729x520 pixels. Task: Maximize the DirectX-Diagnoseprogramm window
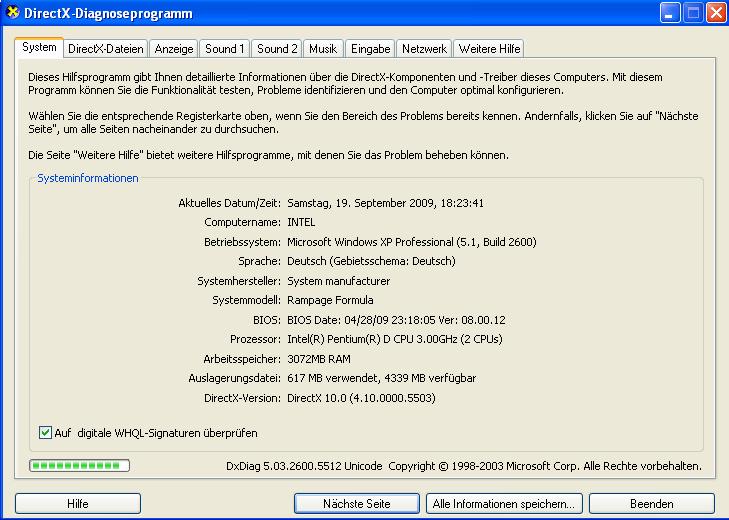tap(693, 13)
